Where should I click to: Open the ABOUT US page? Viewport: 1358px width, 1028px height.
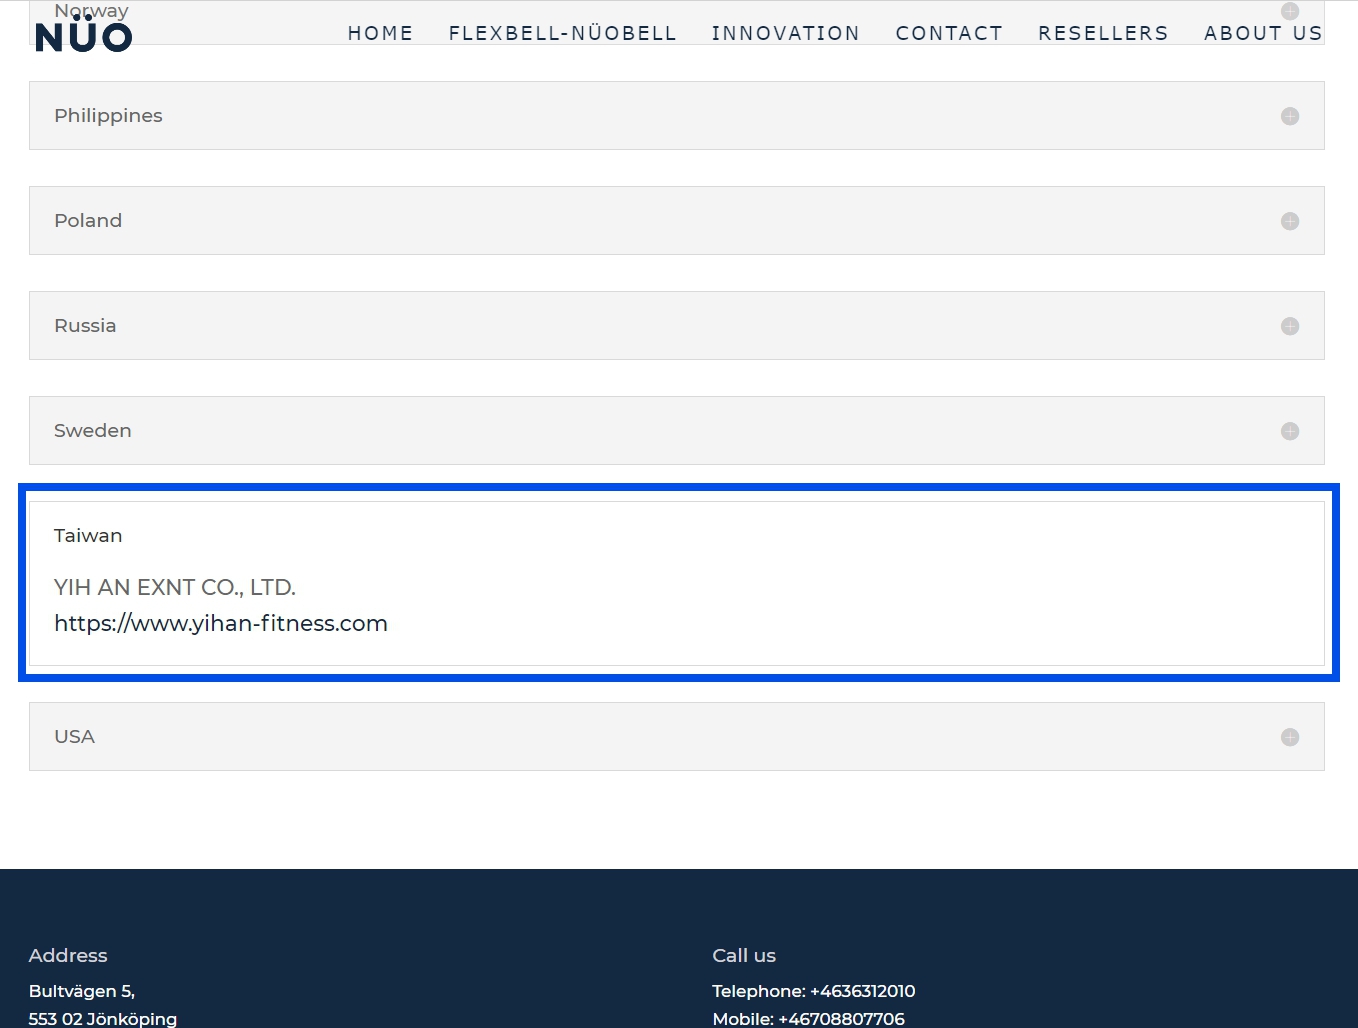(1263, 33)
